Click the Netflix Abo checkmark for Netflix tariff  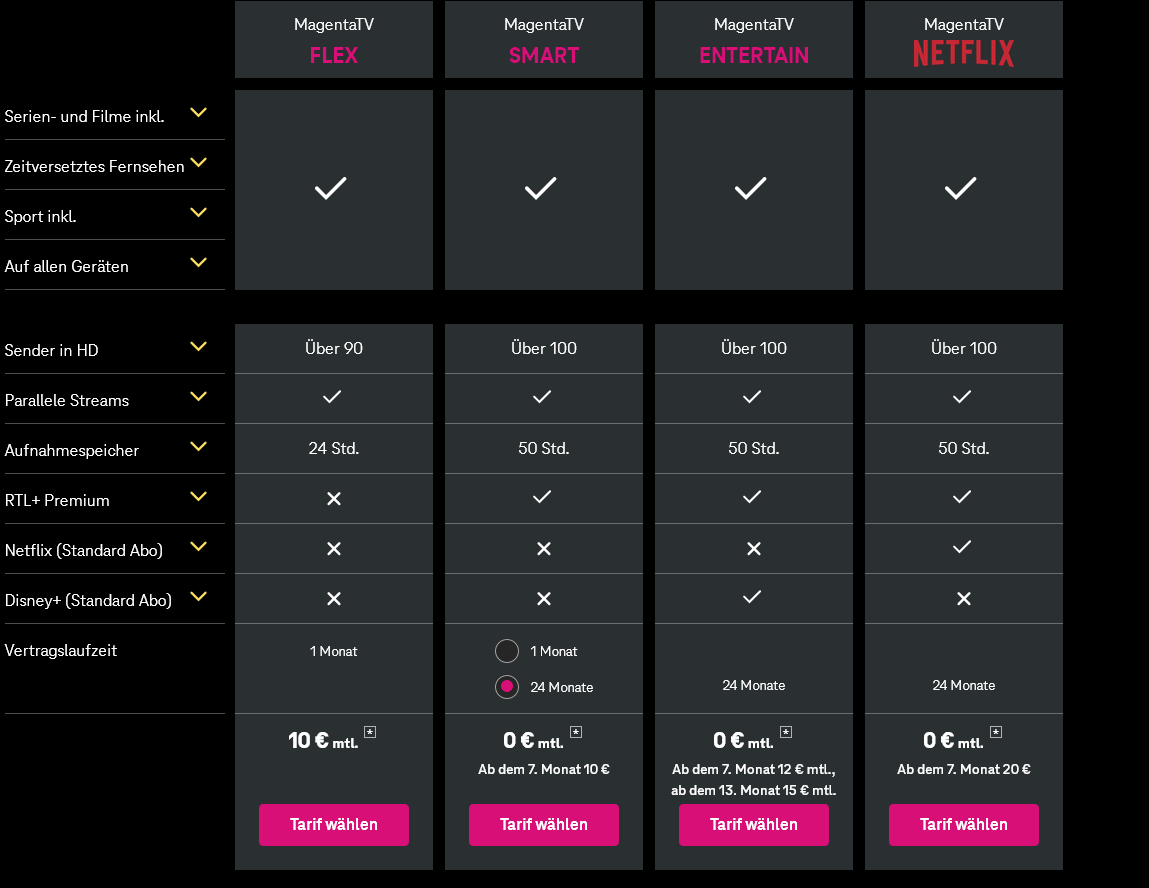pyautogui.click(x=962, y=547)
